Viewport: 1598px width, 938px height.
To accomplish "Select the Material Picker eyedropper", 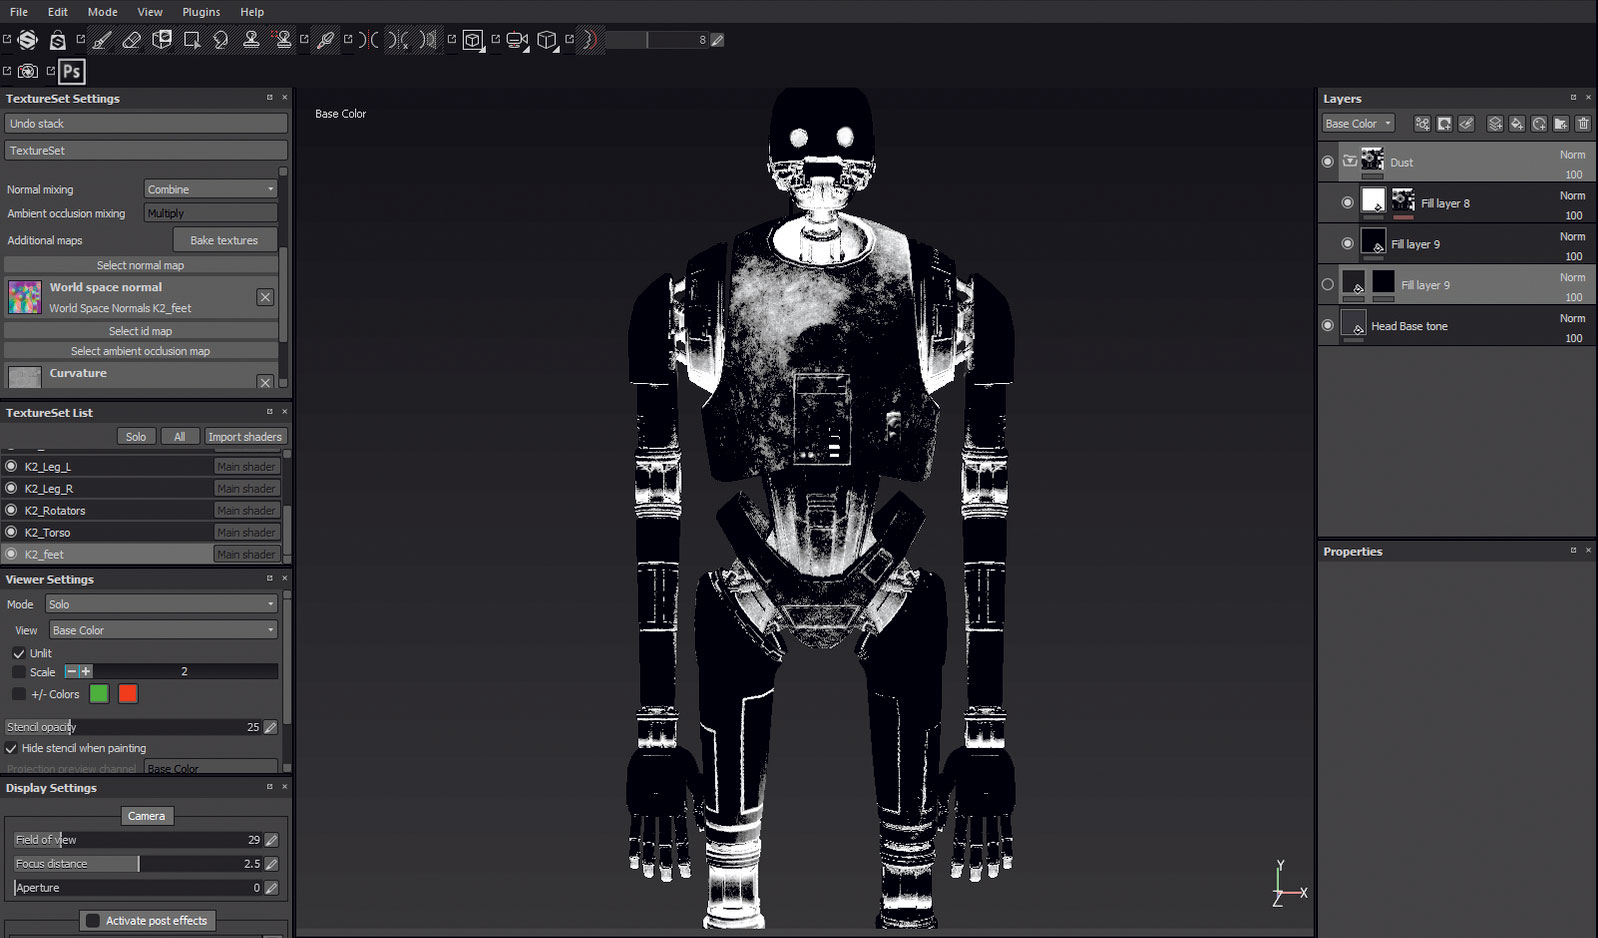I will point(326,40).
